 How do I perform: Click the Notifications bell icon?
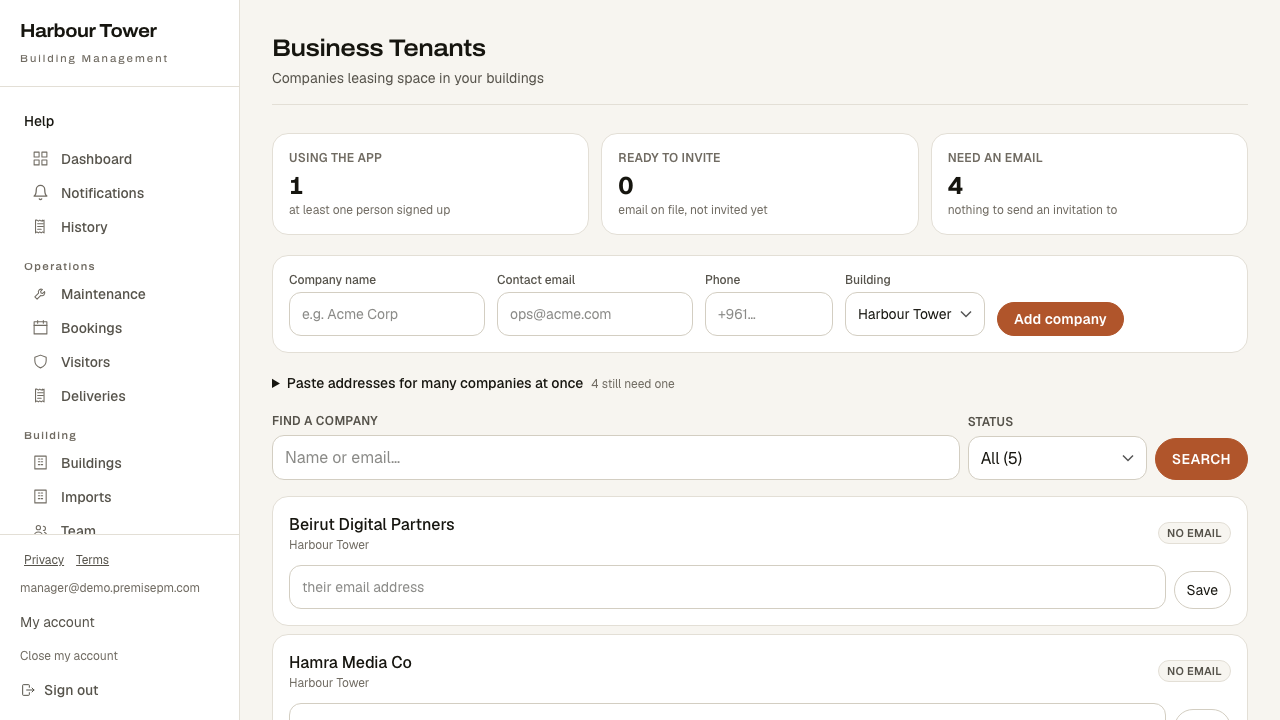[x=40, y=193]
